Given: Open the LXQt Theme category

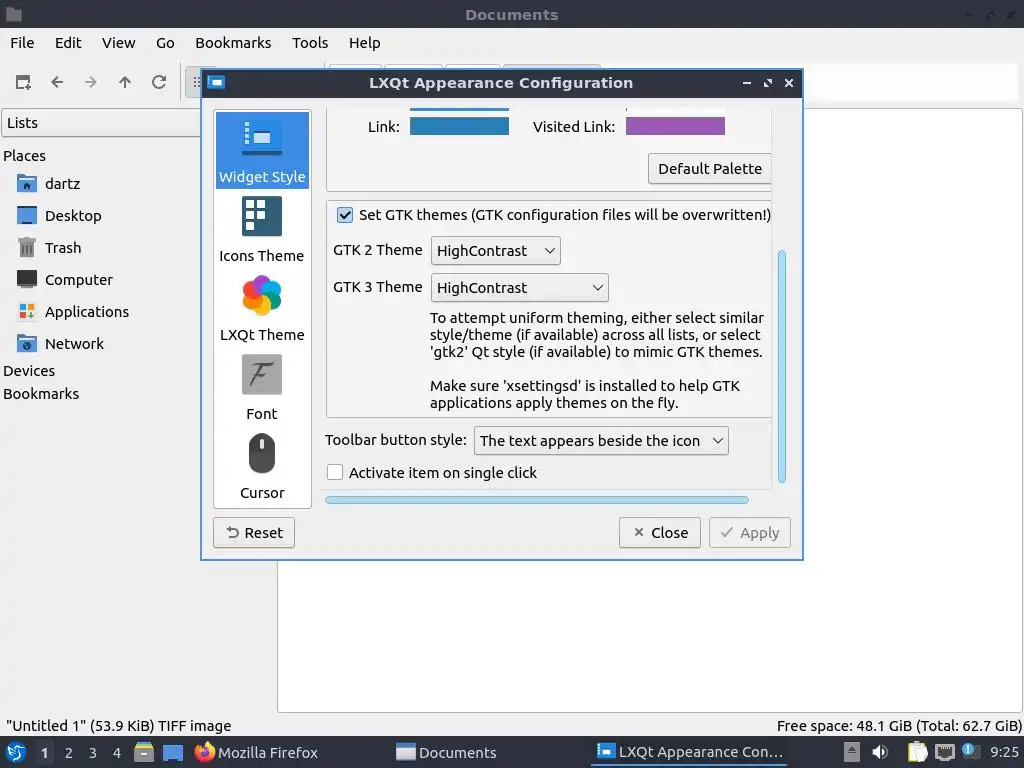Looking at the screenshot, I should click(262, 308).
